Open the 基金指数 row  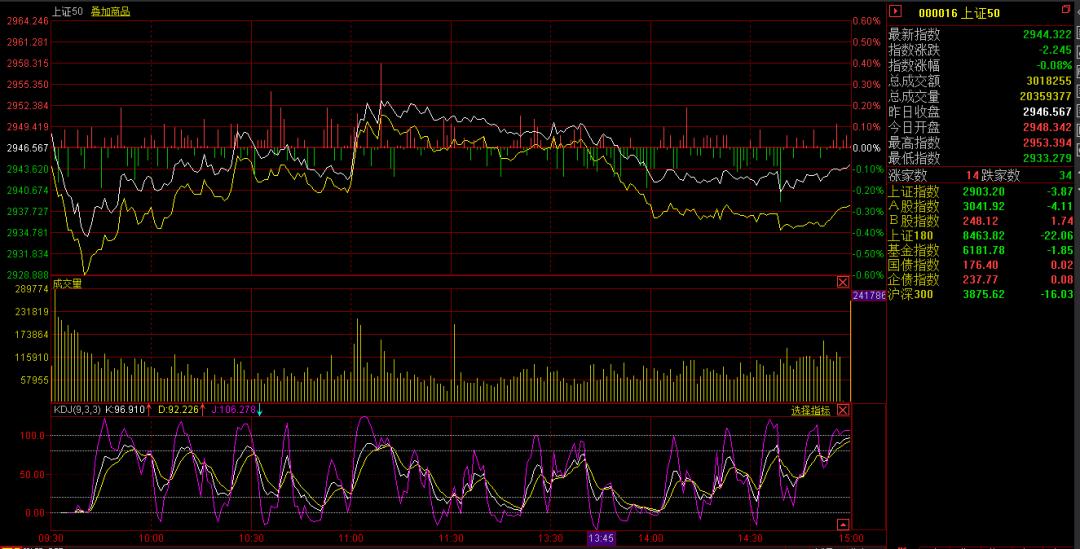(914, 250)
